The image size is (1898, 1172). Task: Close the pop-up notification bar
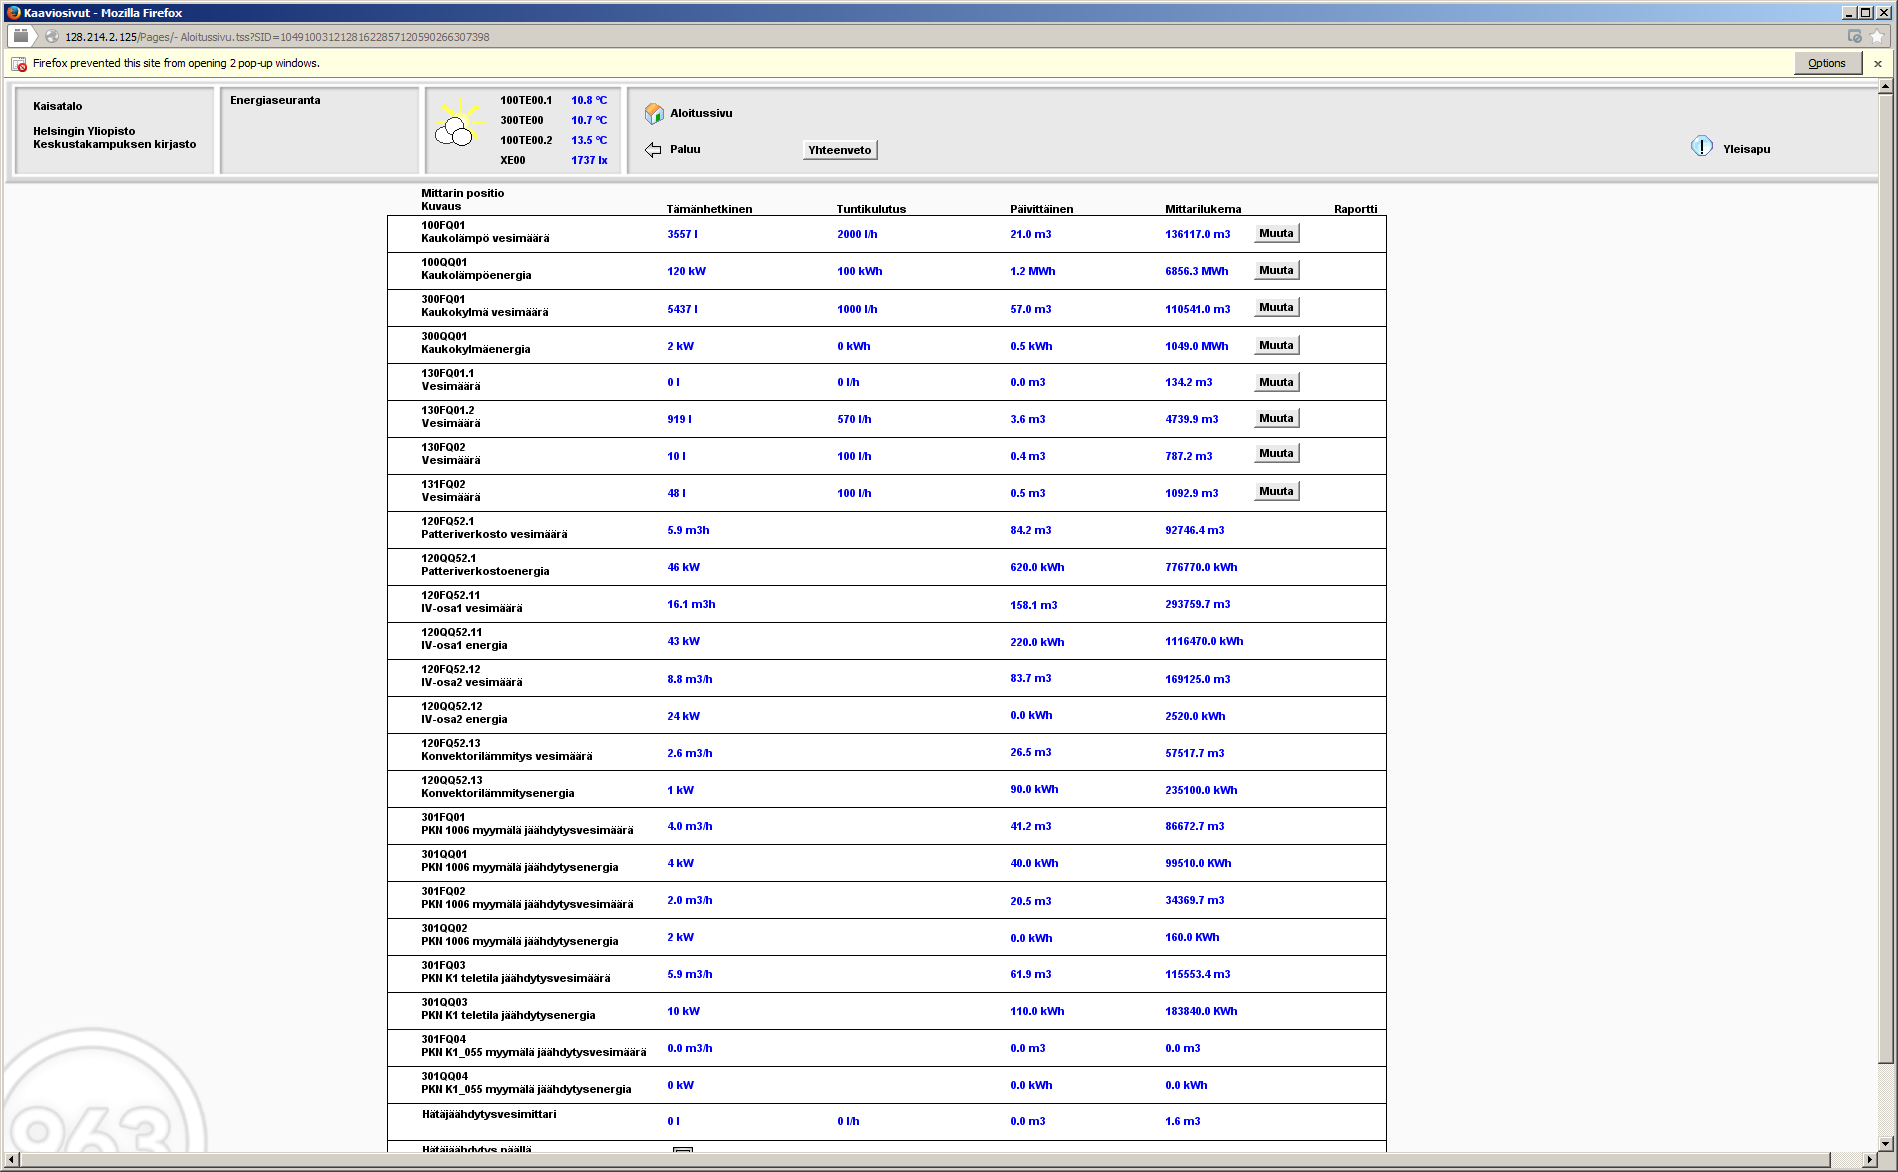click(1878, 63)
